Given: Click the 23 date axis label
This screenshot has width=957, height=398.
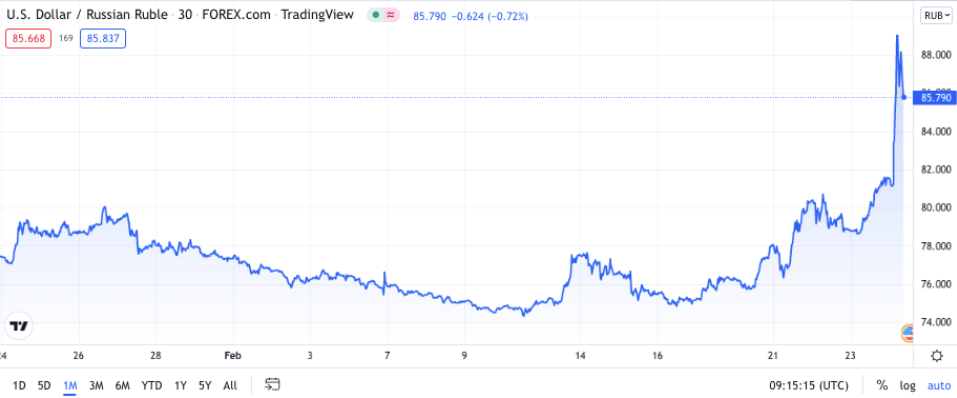Looking at the screenshot, I should tap(851, 355).
